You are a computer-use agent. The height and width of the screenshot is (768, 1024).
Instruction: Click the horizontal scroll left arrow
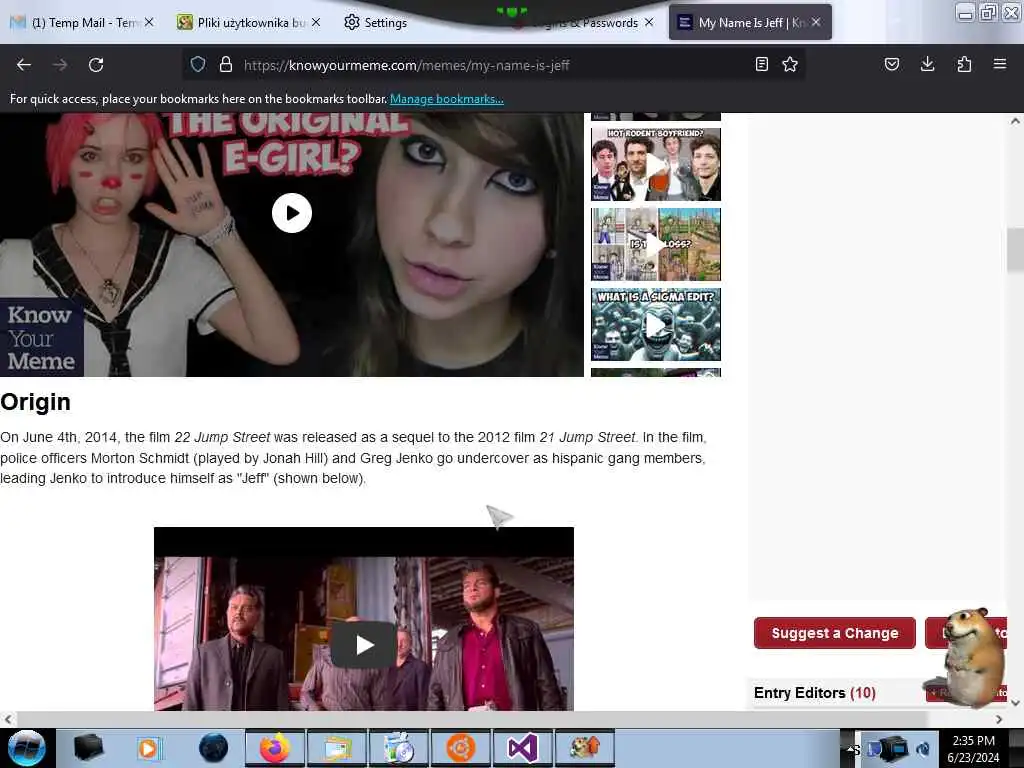(x=7, y=719)
